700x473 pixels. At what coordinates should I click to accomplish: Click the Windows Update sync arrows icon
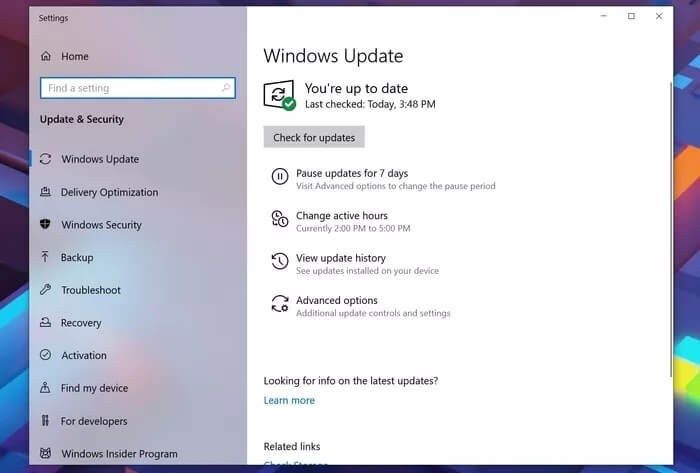click(x=46, y=159)
